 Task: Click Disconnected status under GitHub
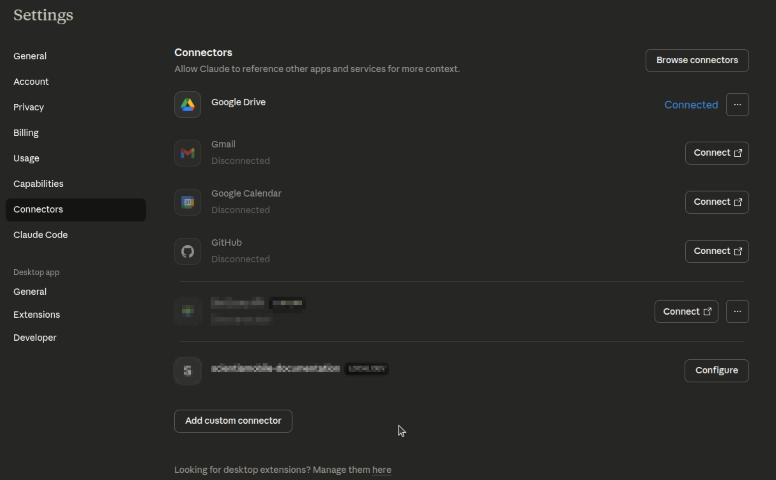[x=241, y=259]
